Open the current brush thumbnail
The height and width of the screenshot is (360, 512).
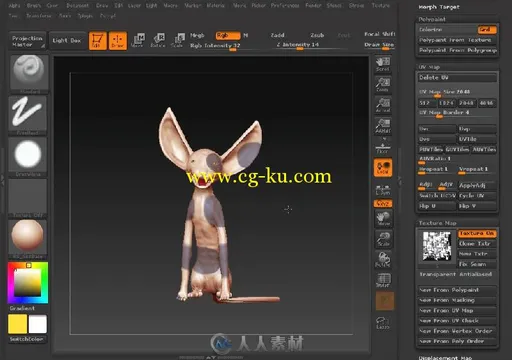coord(29,74)
